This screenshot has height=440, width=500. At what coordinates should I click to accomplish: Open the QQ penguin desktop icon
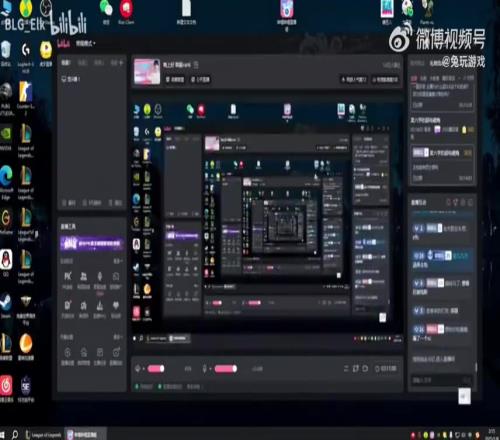tap(6, 263)
